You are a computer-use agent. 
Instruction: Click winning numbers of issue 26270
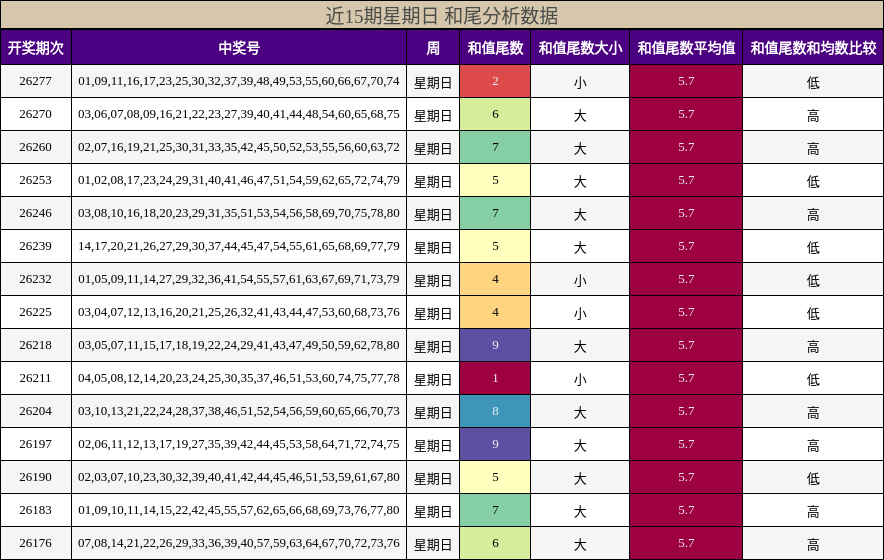point(239,114)
